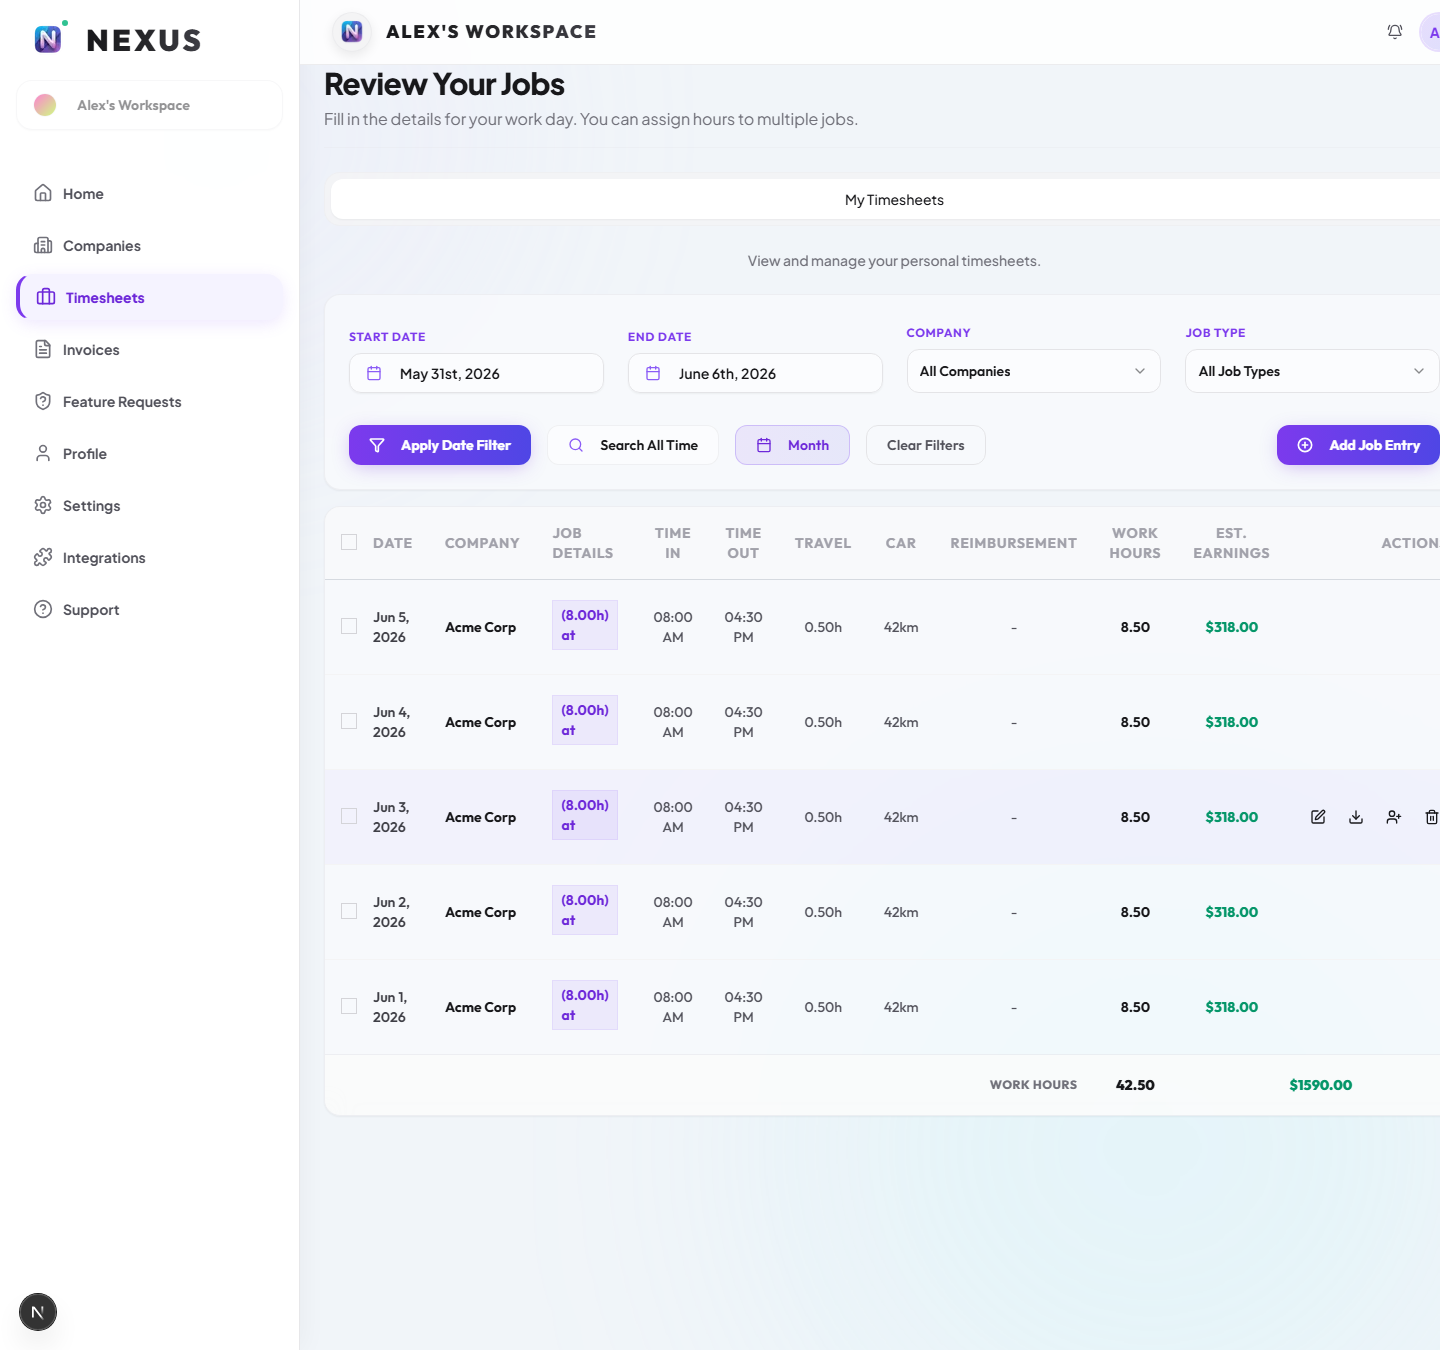
Task: Click job details tag on Jun 2 row
Action: pos(585,910)
